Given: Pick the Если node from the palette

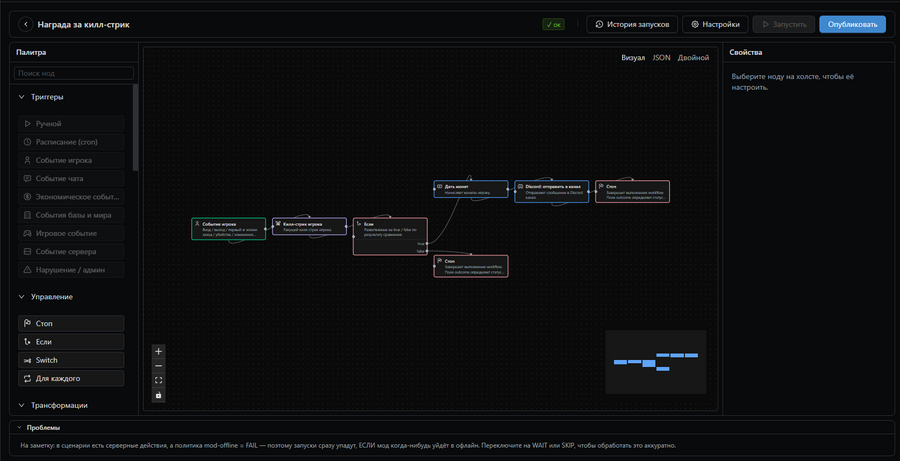Looking at the screenshot, I should tap(71, 342).
